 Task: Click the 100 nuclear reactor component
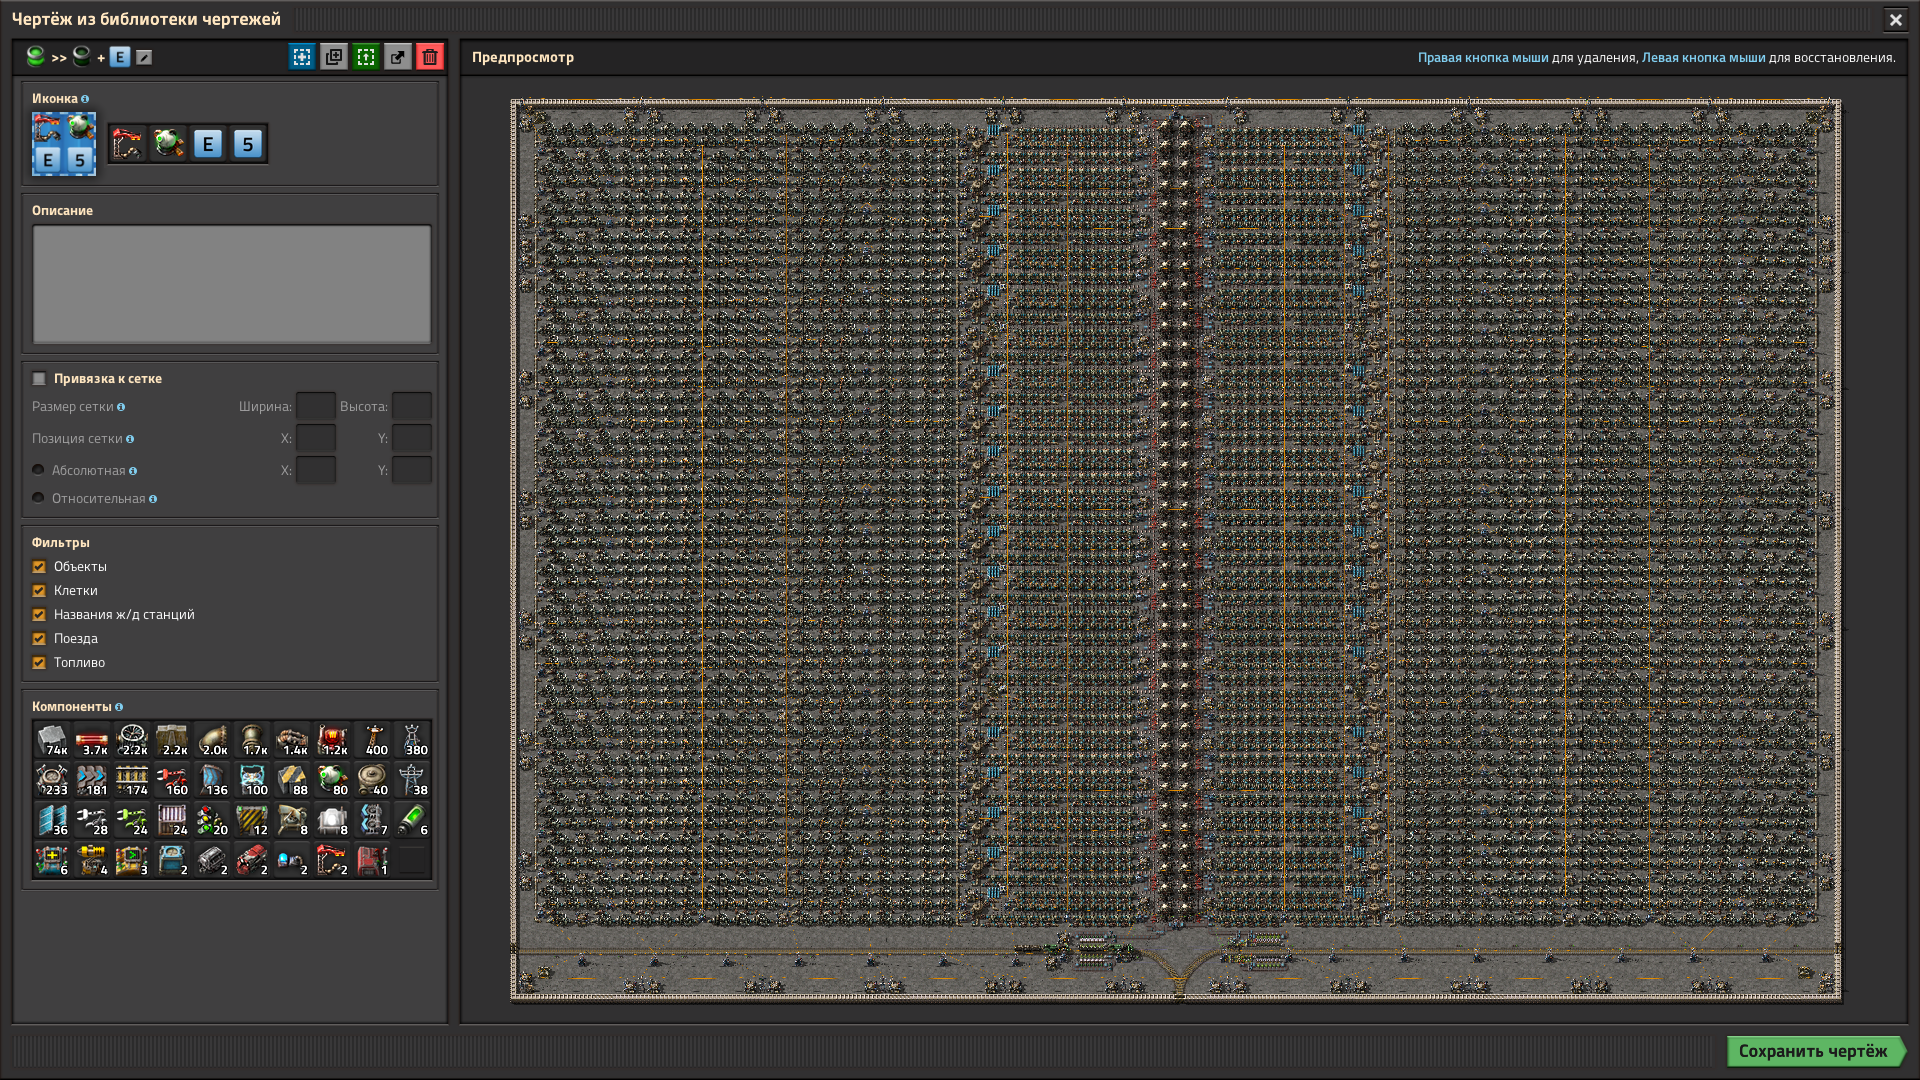[252, 780]
